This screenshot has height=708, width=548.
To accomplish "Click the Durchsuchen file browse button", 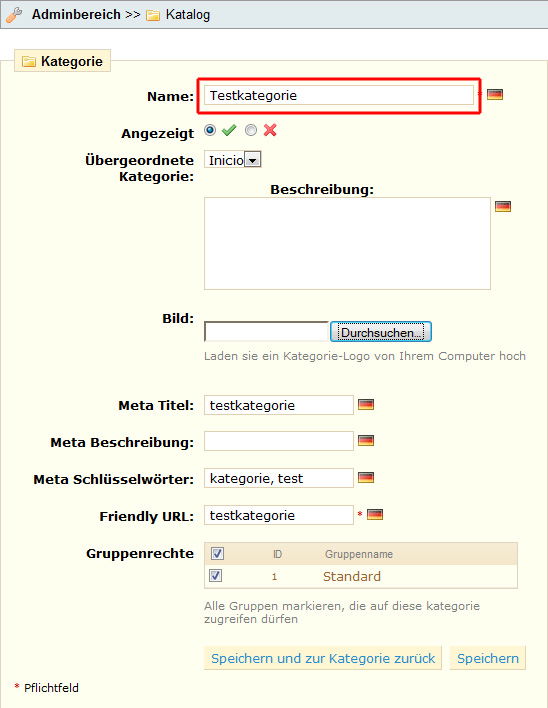I will [381, 332].
